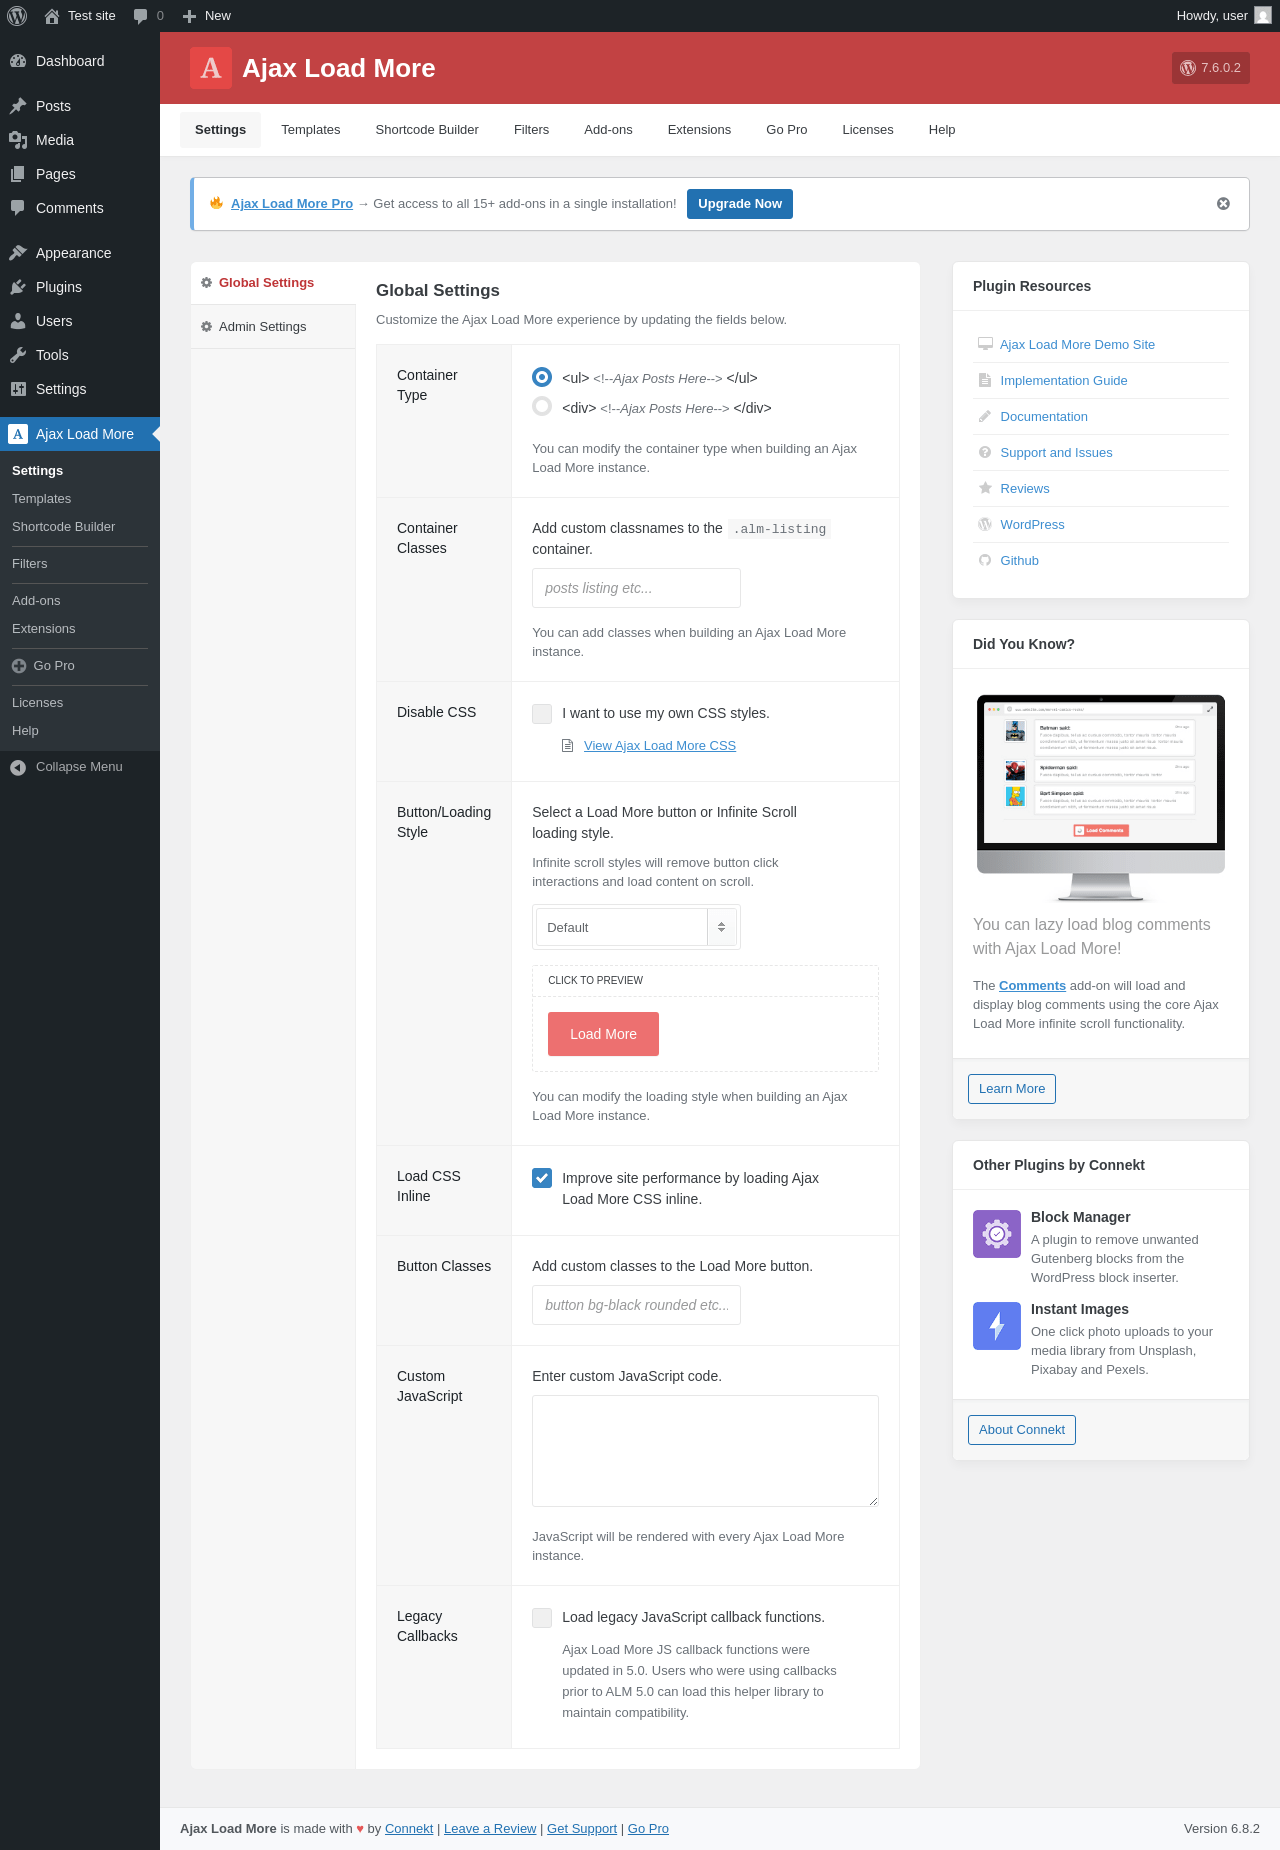This screenshot has height=1850, width=1280.
Task: Click the Block Manager plugin title
Action: [1080, 1217]
